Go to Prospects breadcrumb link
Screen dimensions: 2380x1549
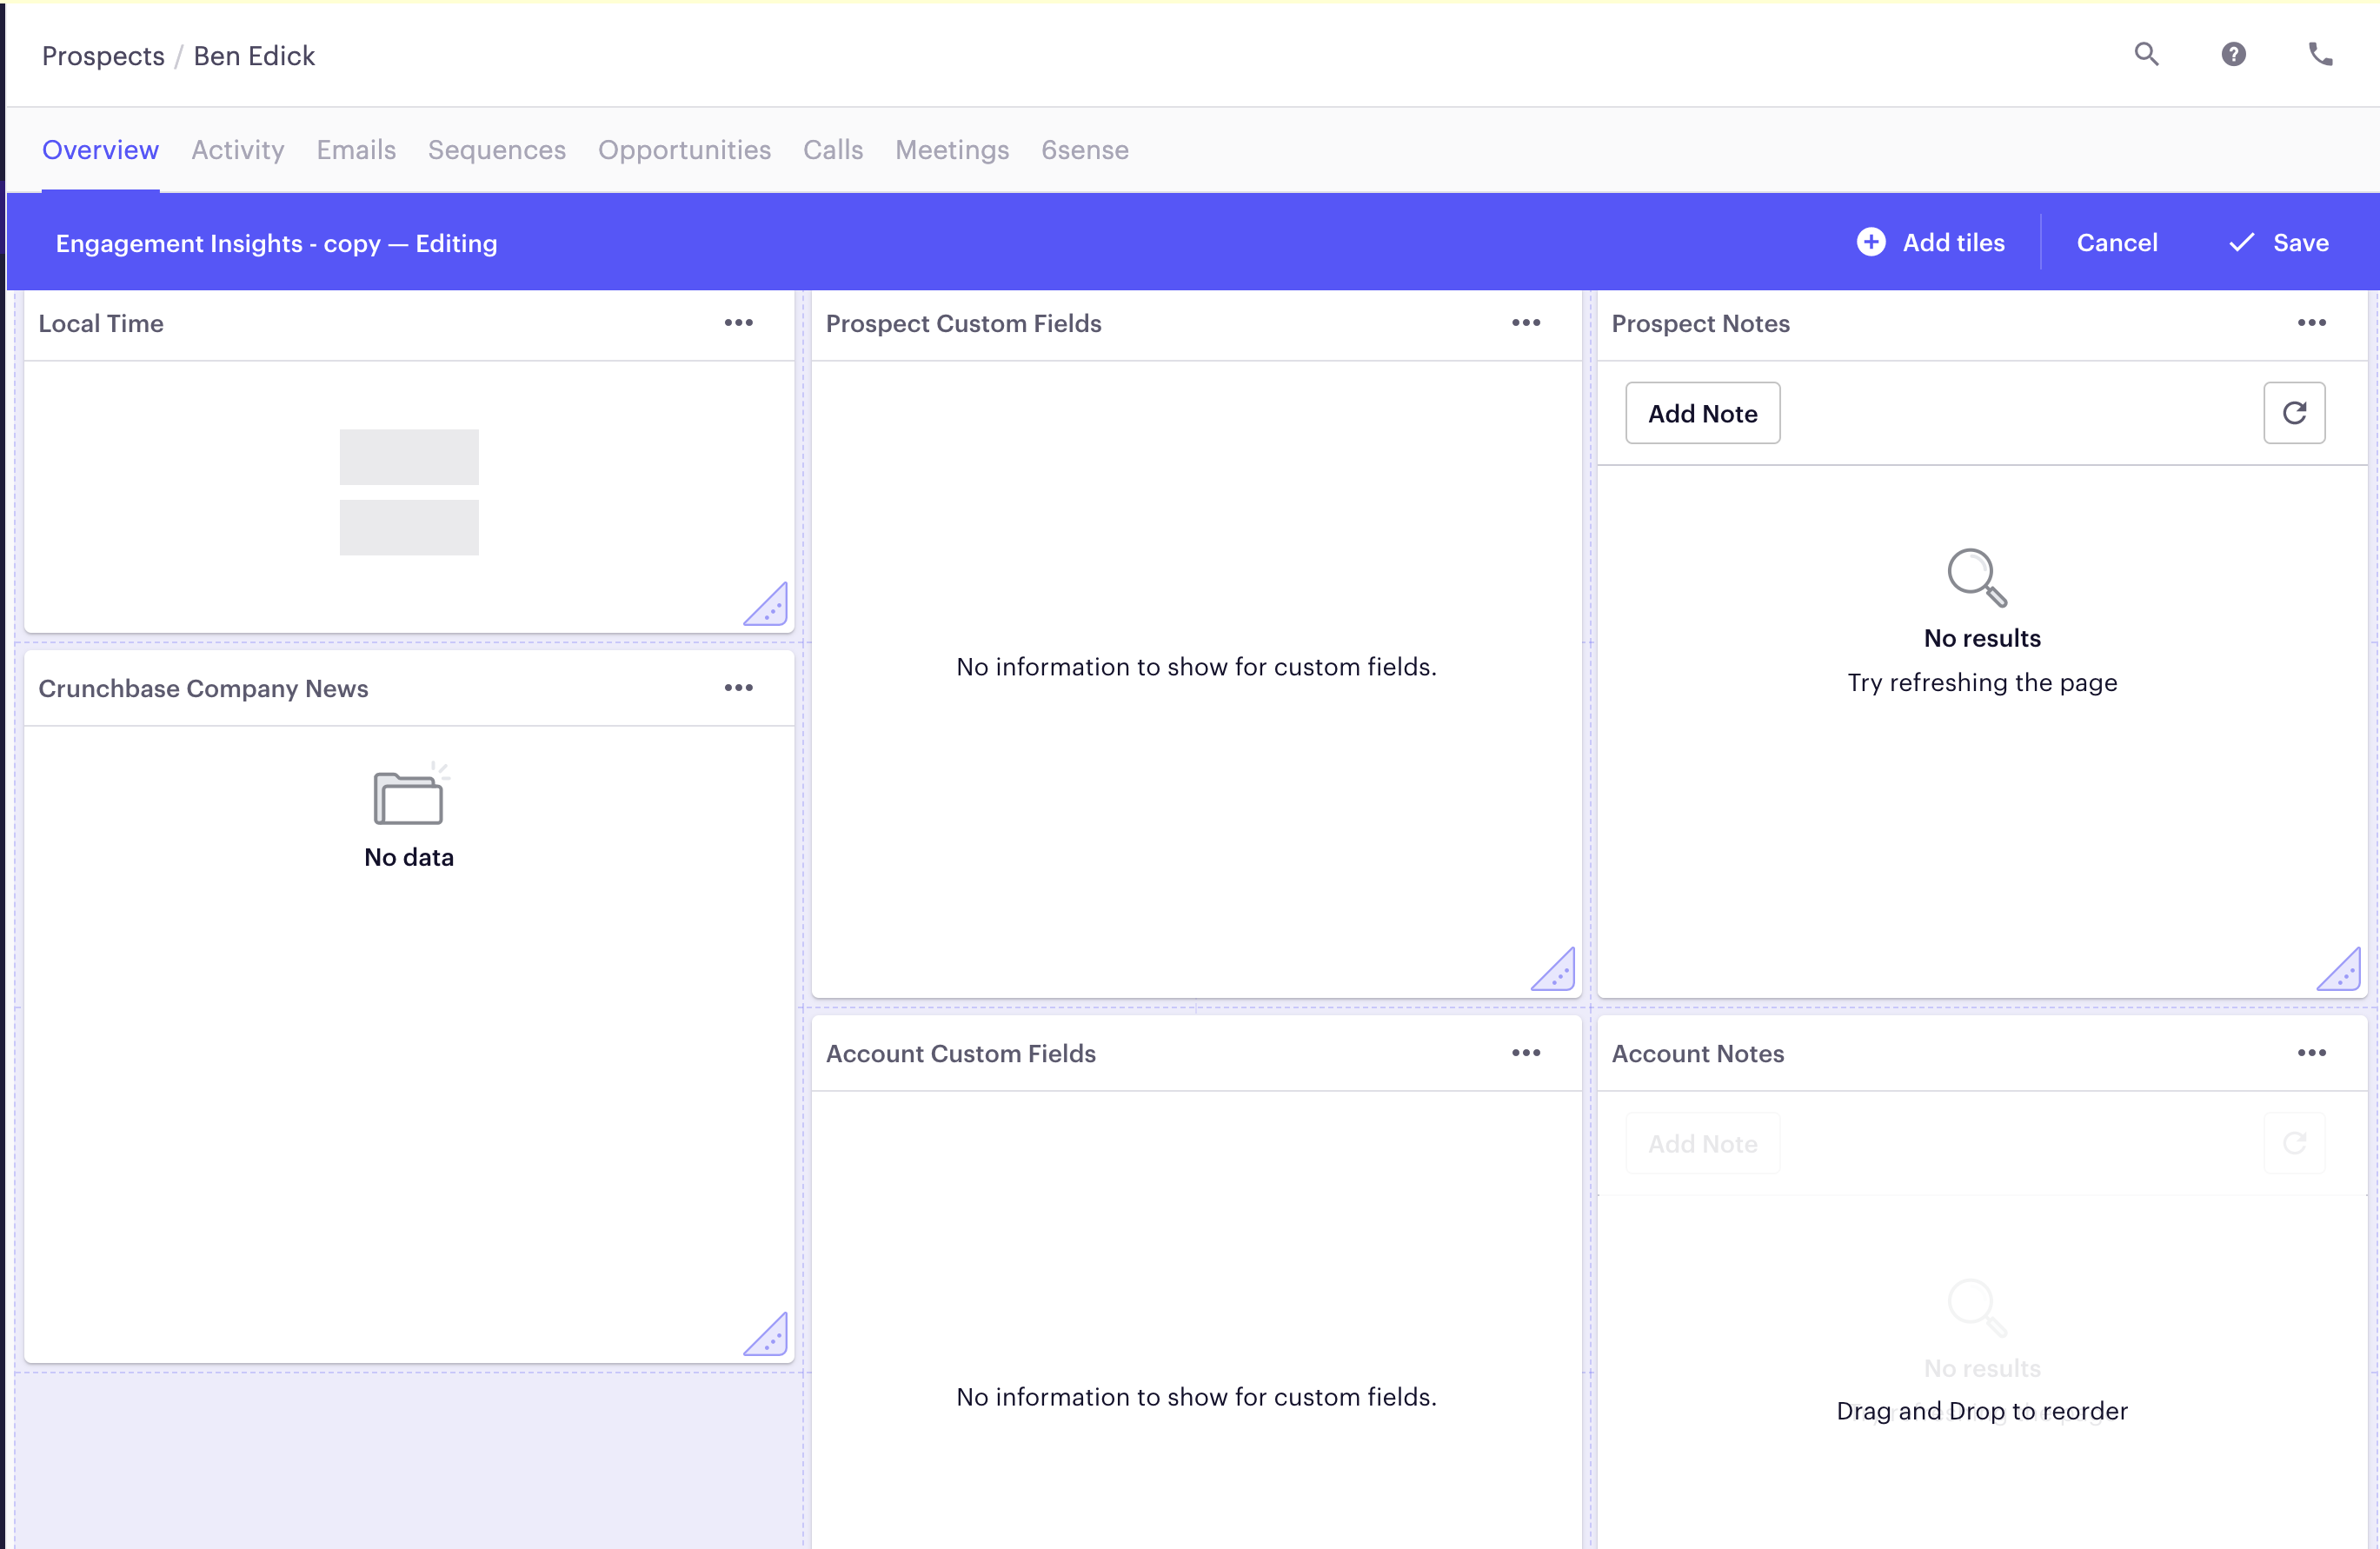103,56
